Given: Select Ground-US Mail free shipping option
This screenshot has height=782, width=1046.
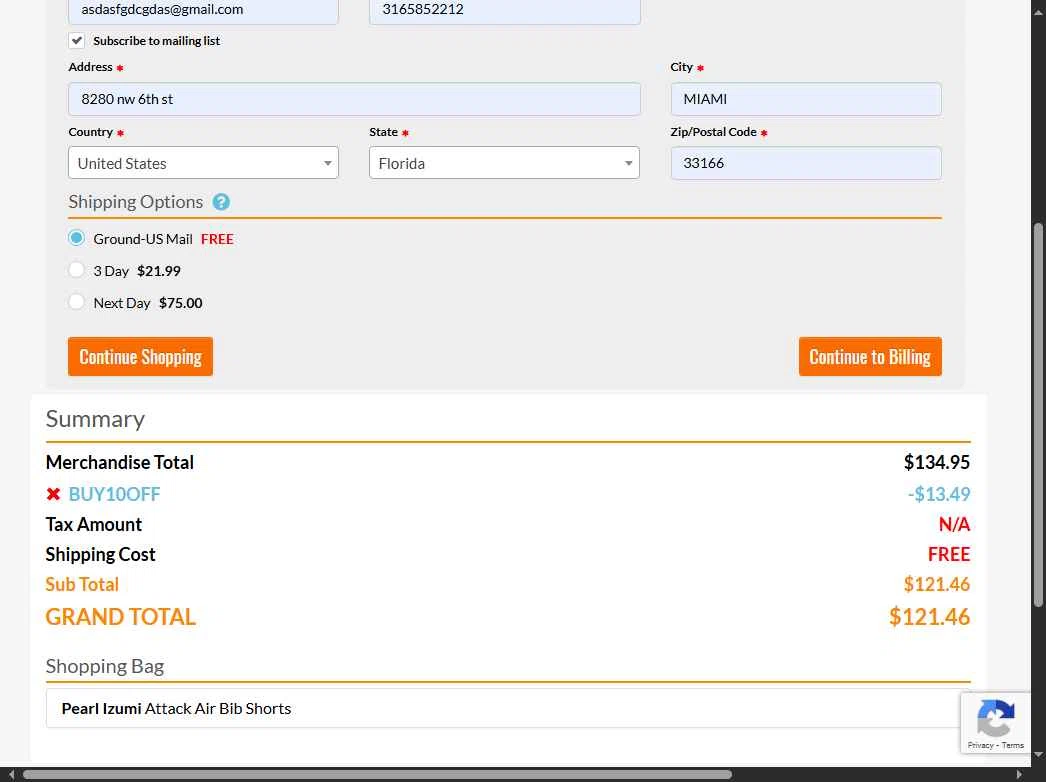Looking at the screenshot, I should [77, 238].
